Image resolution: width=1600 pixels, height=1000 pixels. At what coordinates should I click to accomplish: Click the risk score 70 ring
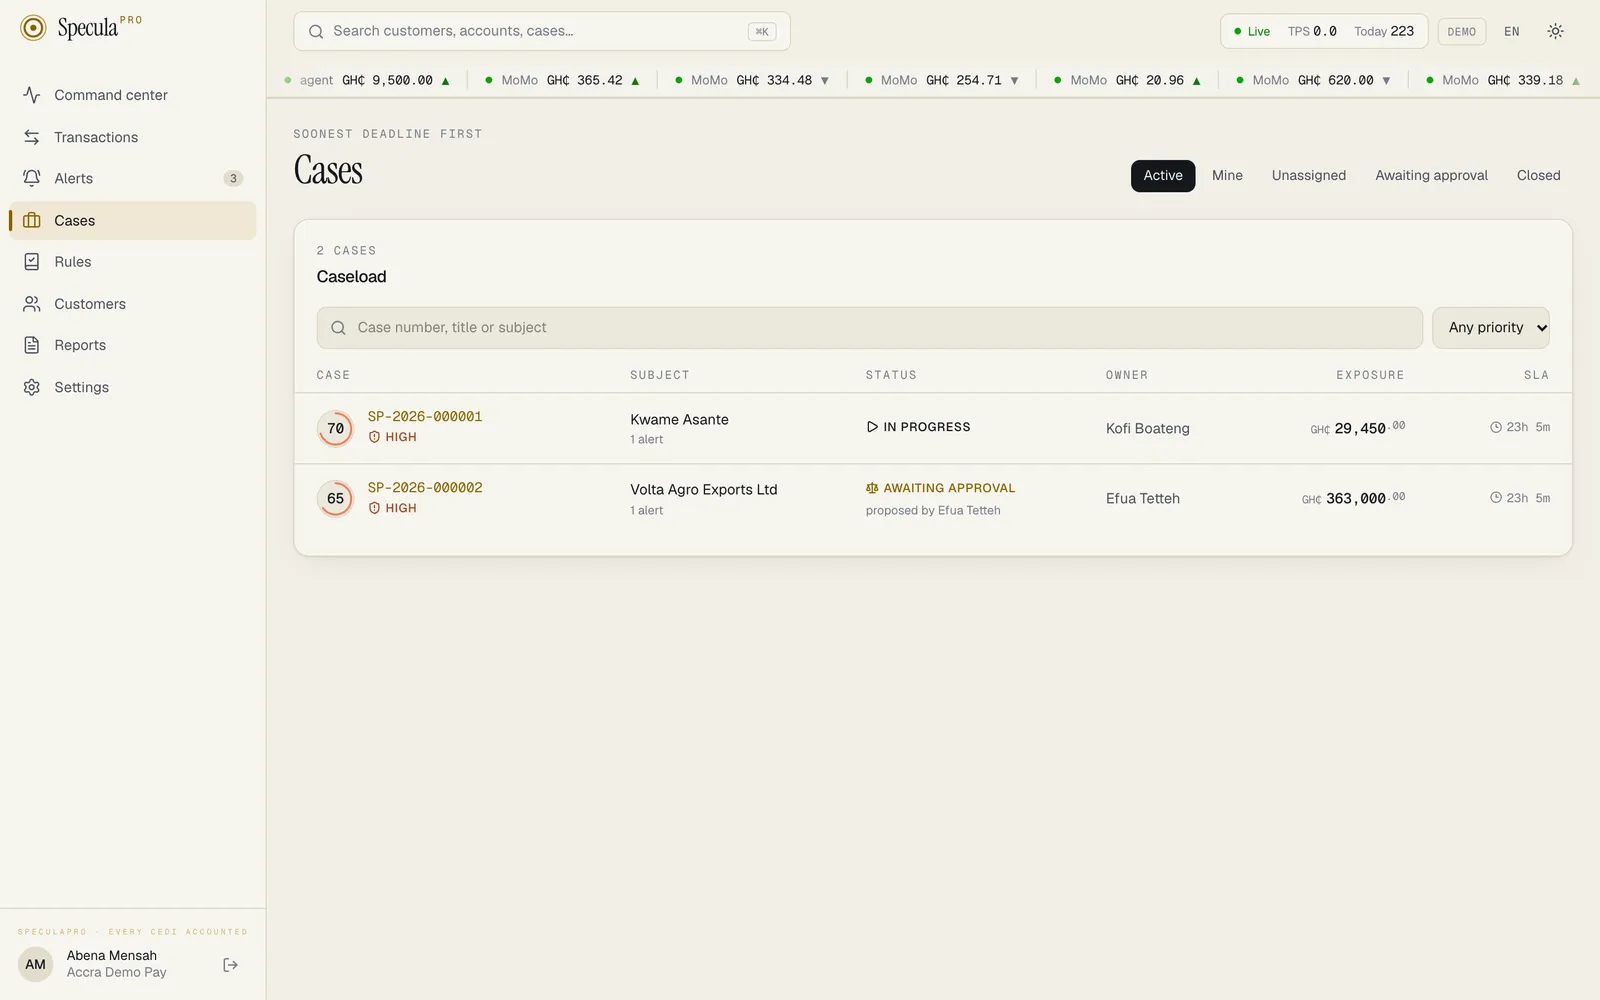click(335, 428)
